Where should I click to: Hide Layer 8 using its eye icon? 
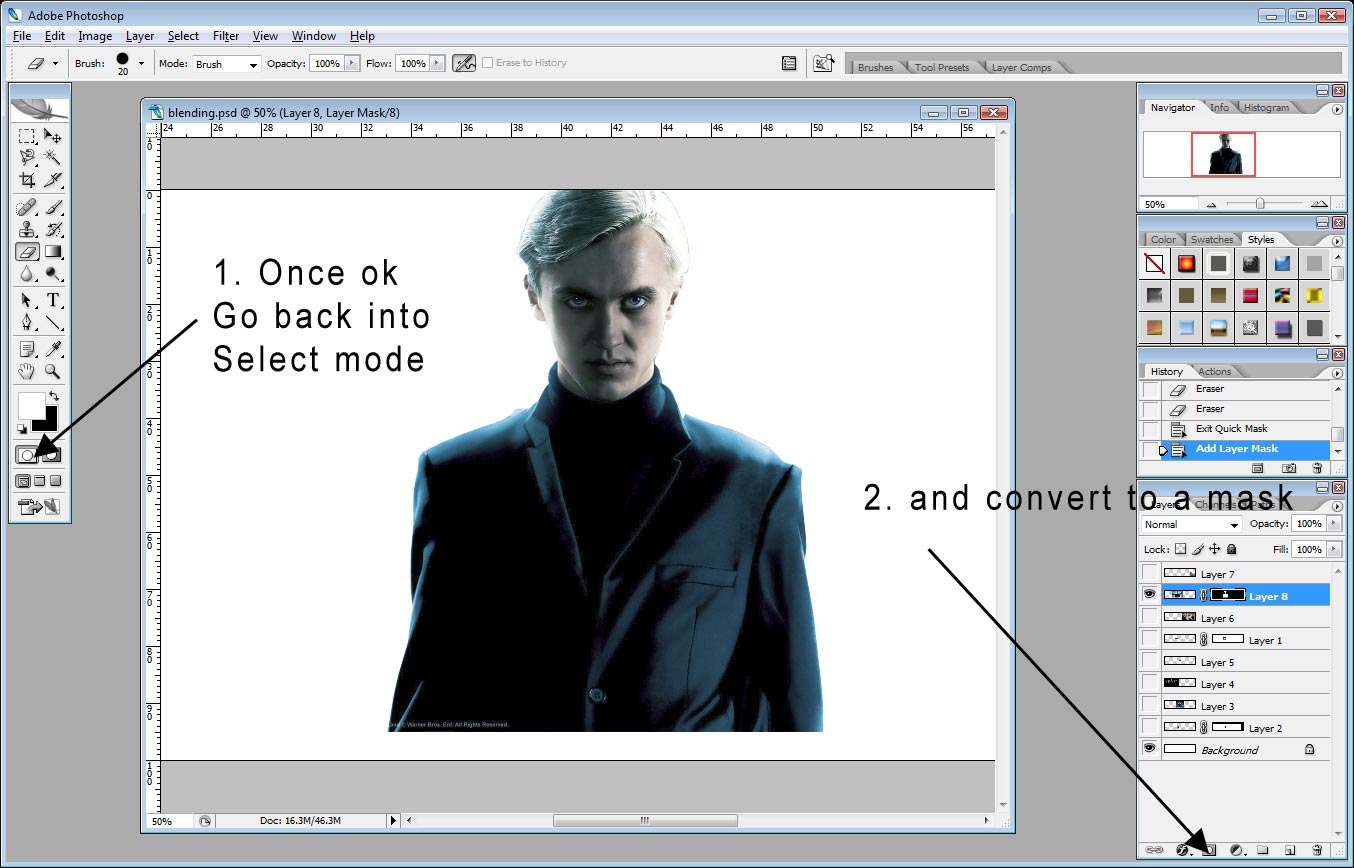tap(1150, 595)
